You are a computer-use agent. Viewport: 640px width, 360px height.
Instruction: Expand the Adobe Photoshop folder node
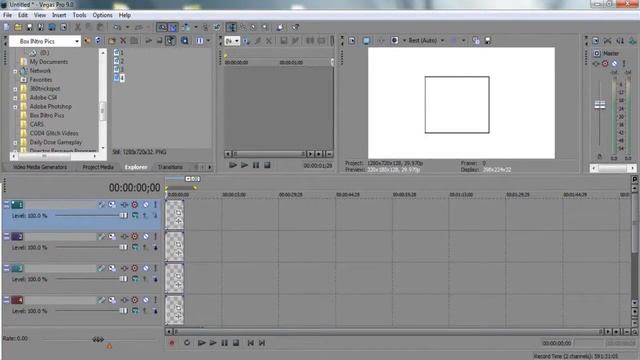coord(15,107)
